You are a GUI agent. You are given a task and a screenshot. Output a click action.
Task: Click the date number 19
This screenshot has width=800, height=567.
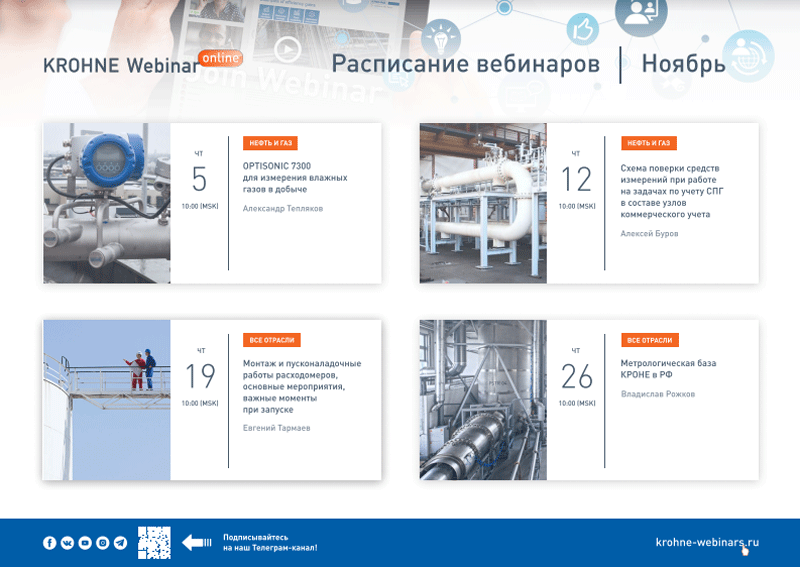(x=200, y=376)
